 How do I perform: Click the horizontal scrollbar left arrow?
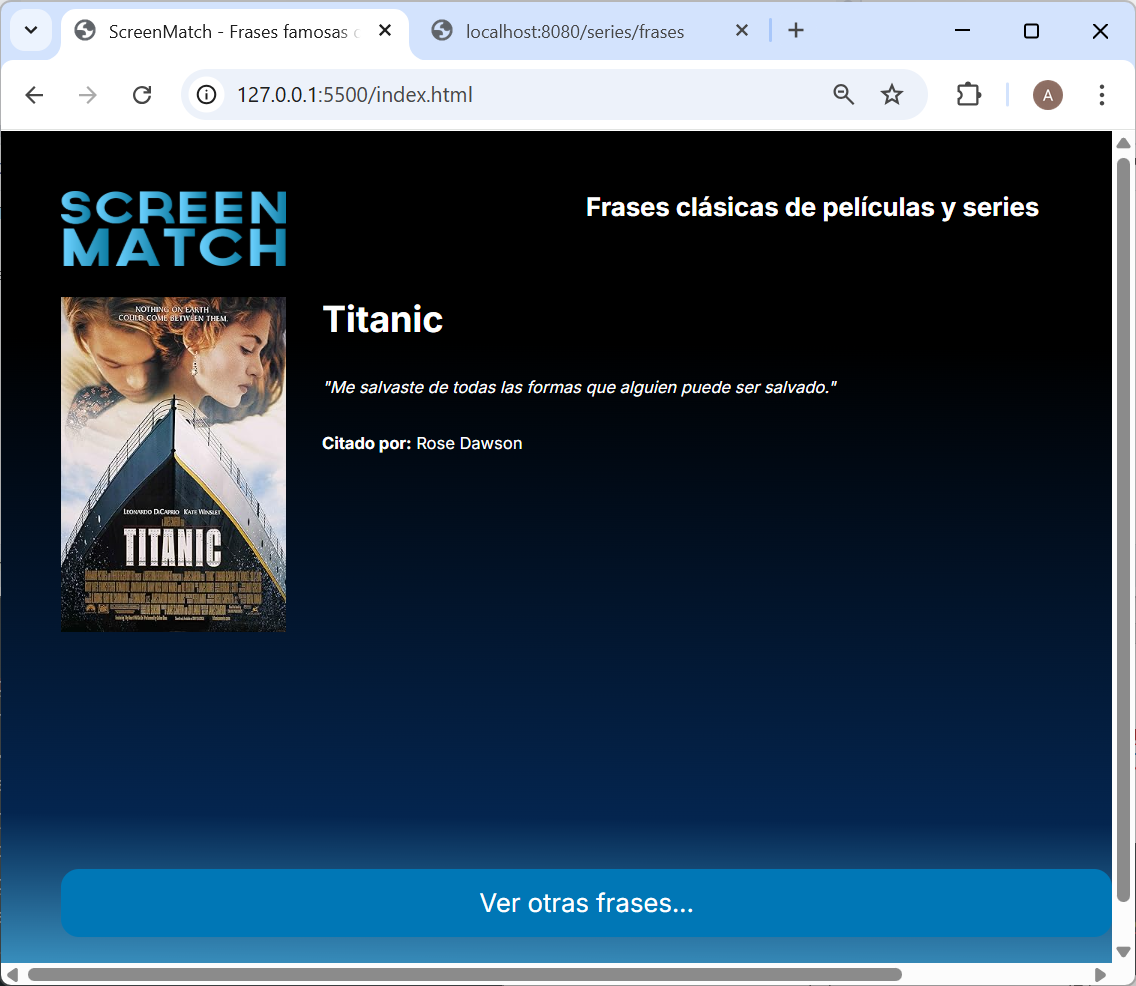coord(12,974)
